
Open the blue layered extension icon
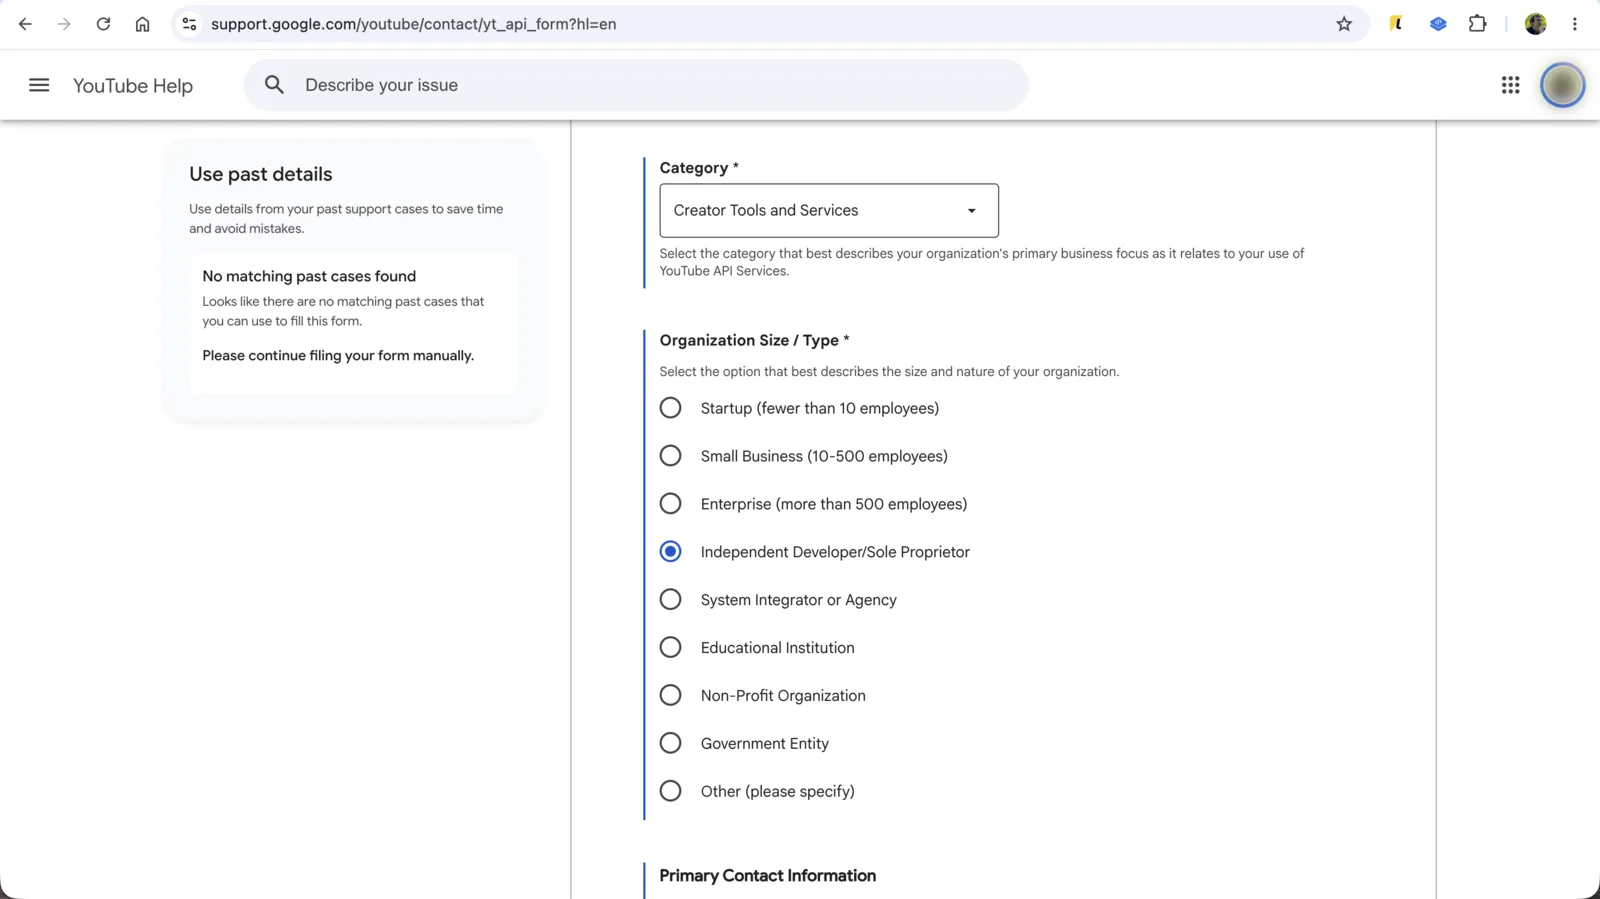(x=1438, y=24)
